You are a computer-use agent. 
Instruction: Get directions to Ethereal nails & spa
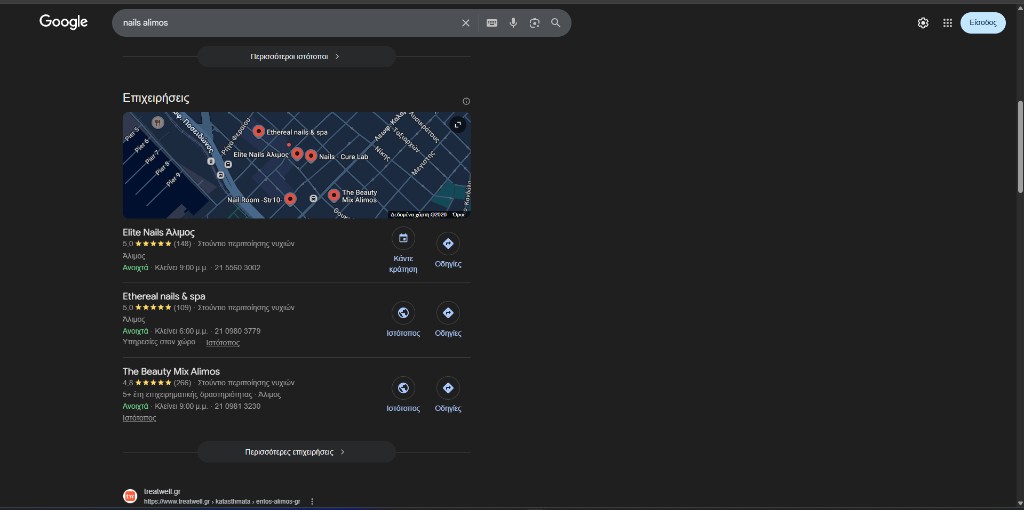pos(448,319)
